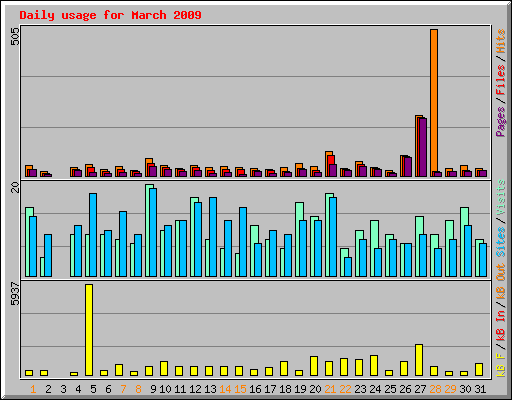
Task: Click the orange day label 14 on x-axis
Action: coord(225,389)
